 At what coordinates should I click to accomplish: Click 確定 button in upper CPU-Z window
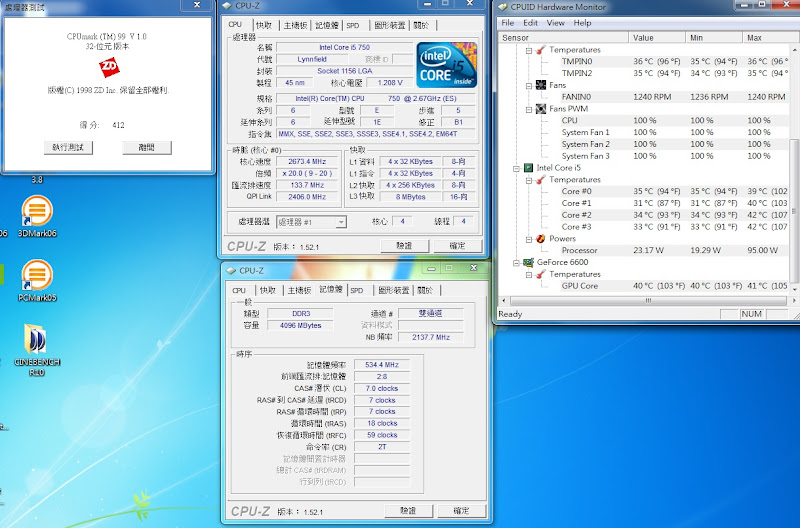pos(457,246)
